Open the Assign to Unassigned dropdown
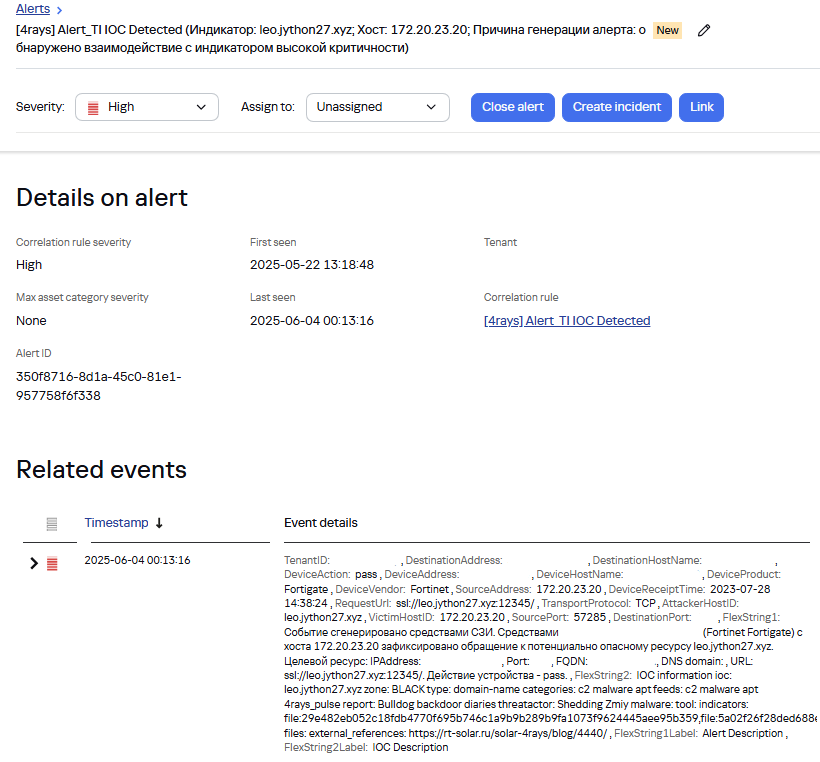 [x=376, y=107]
